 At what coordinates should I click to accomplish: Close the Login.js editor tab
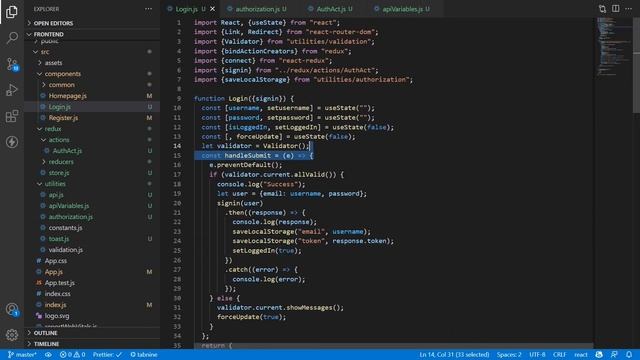pyautogui.click(x=213, y=9)
